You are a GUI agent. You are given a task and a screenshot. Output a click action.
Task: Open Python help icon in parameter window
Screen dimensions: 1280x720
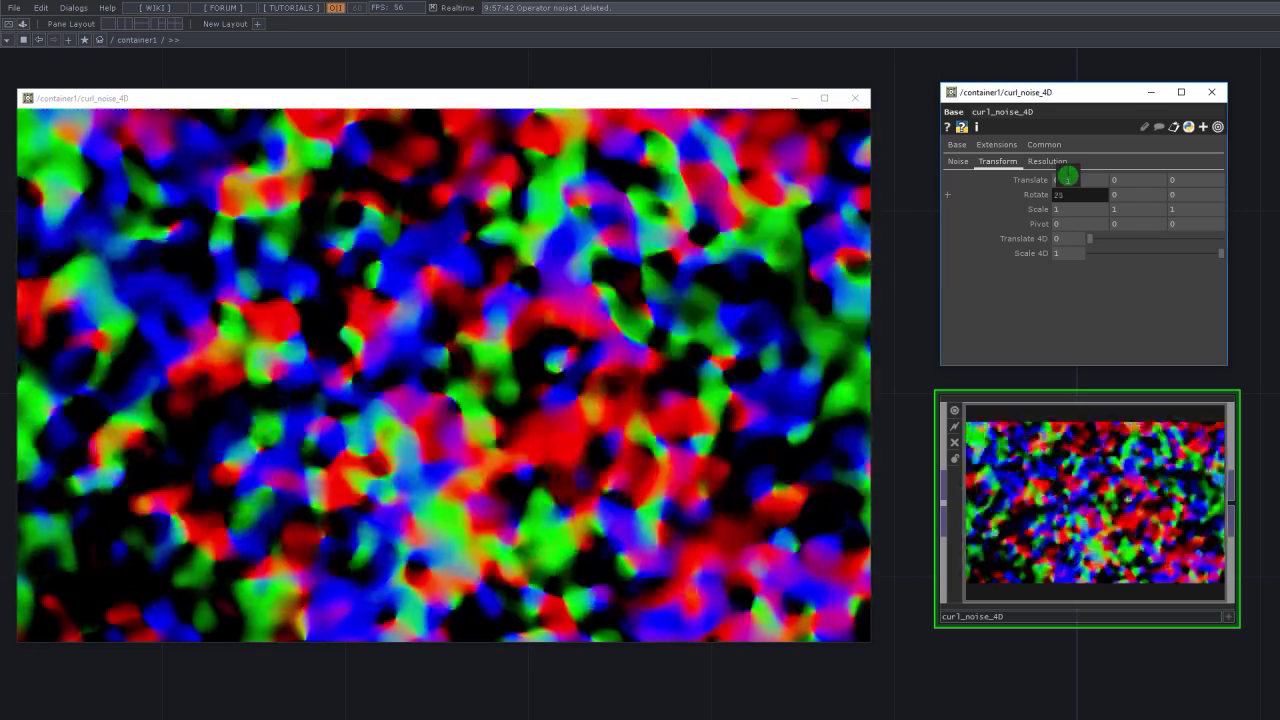tap(962, 127)
